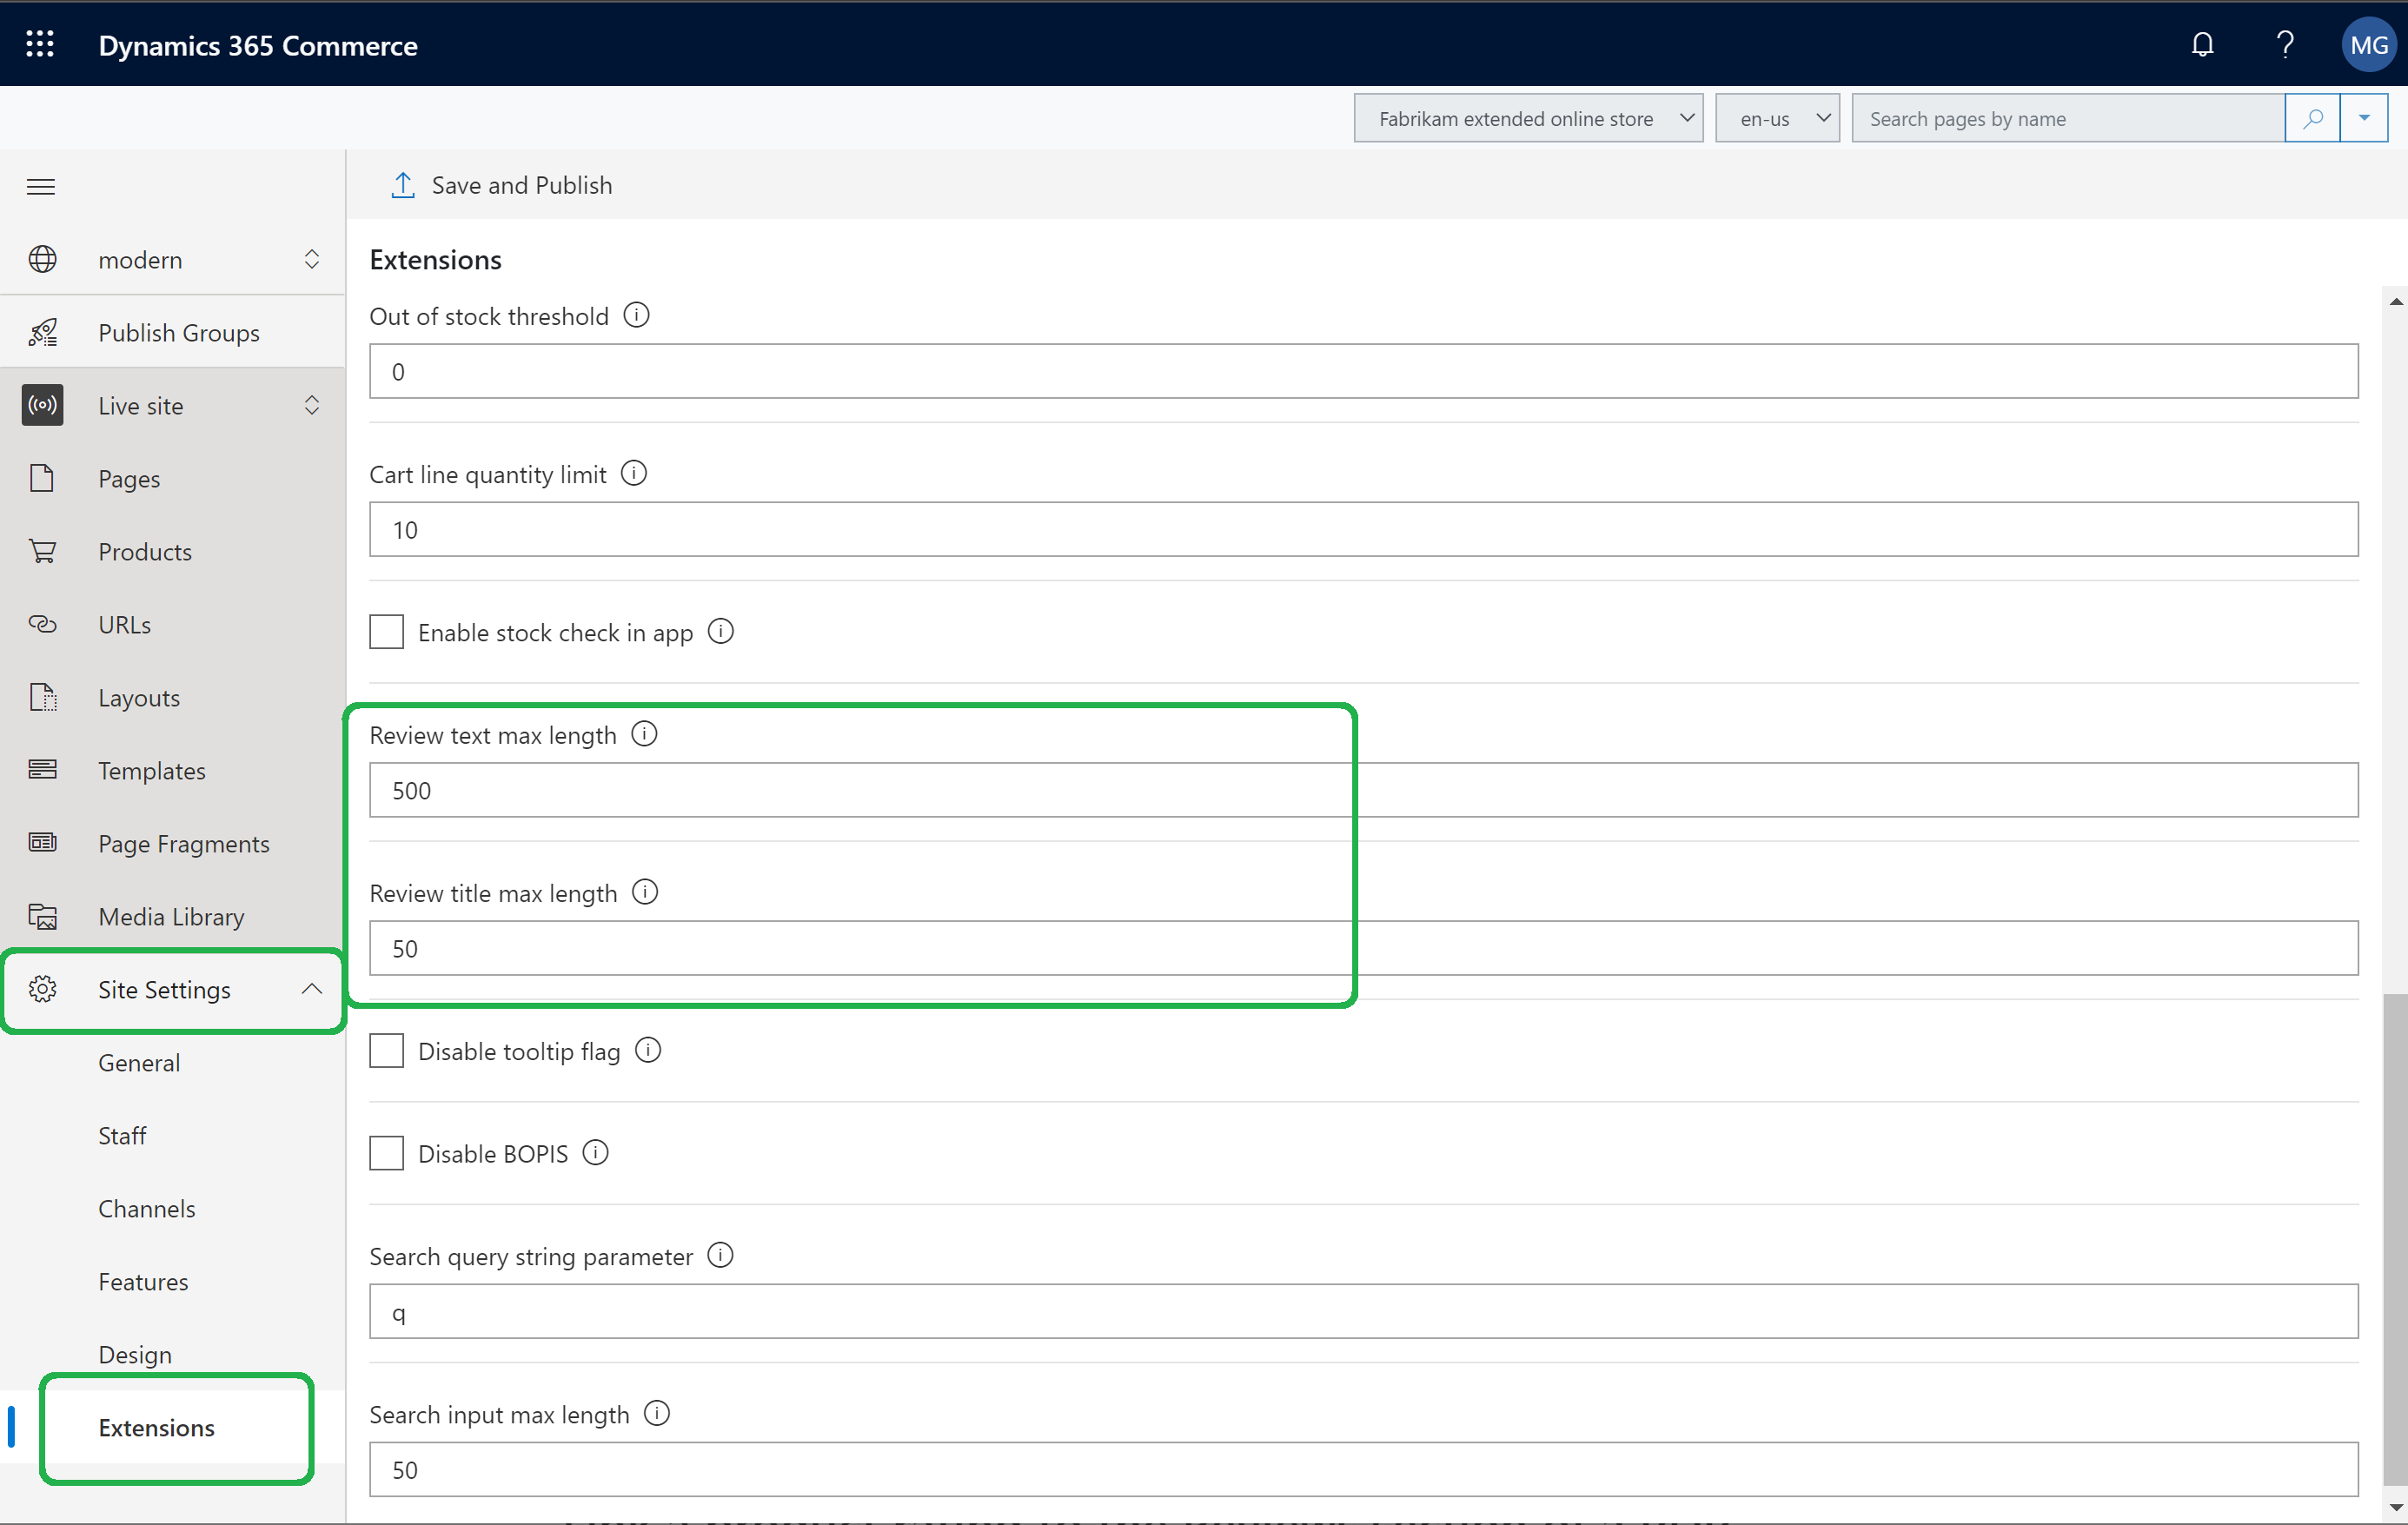
Task: Enable the Enable stock check in app checkbox
Action: pyautogui.click(x=384, y=632)
